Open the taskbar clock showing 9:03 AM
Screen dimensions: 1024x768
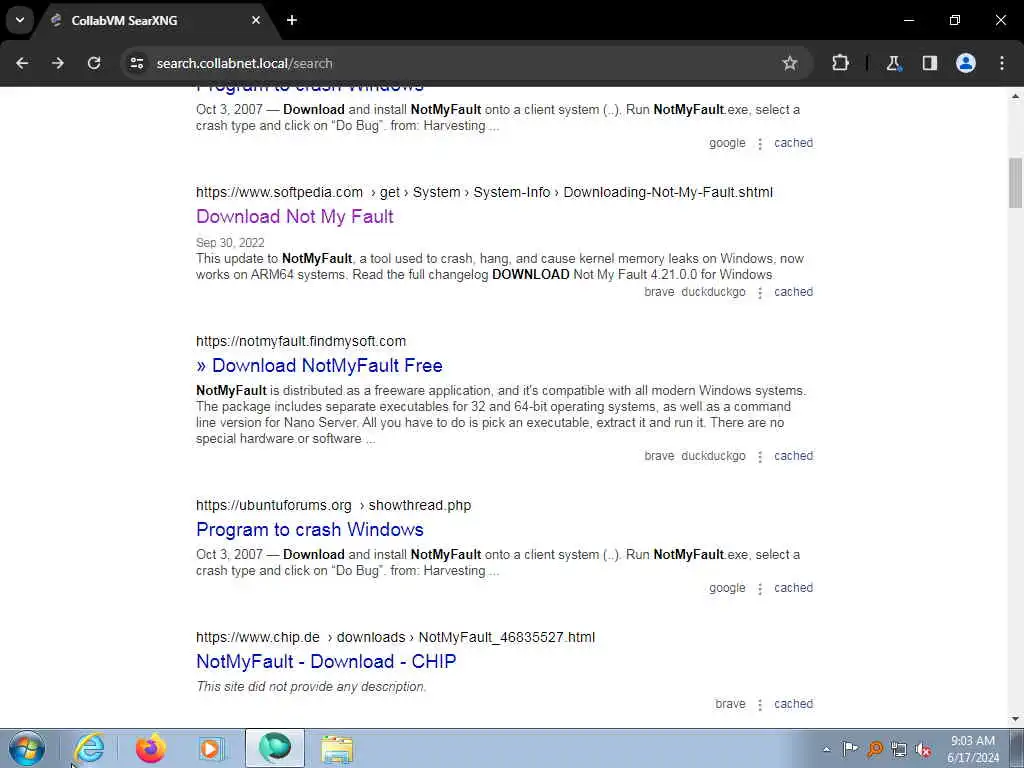coord(972,749)
